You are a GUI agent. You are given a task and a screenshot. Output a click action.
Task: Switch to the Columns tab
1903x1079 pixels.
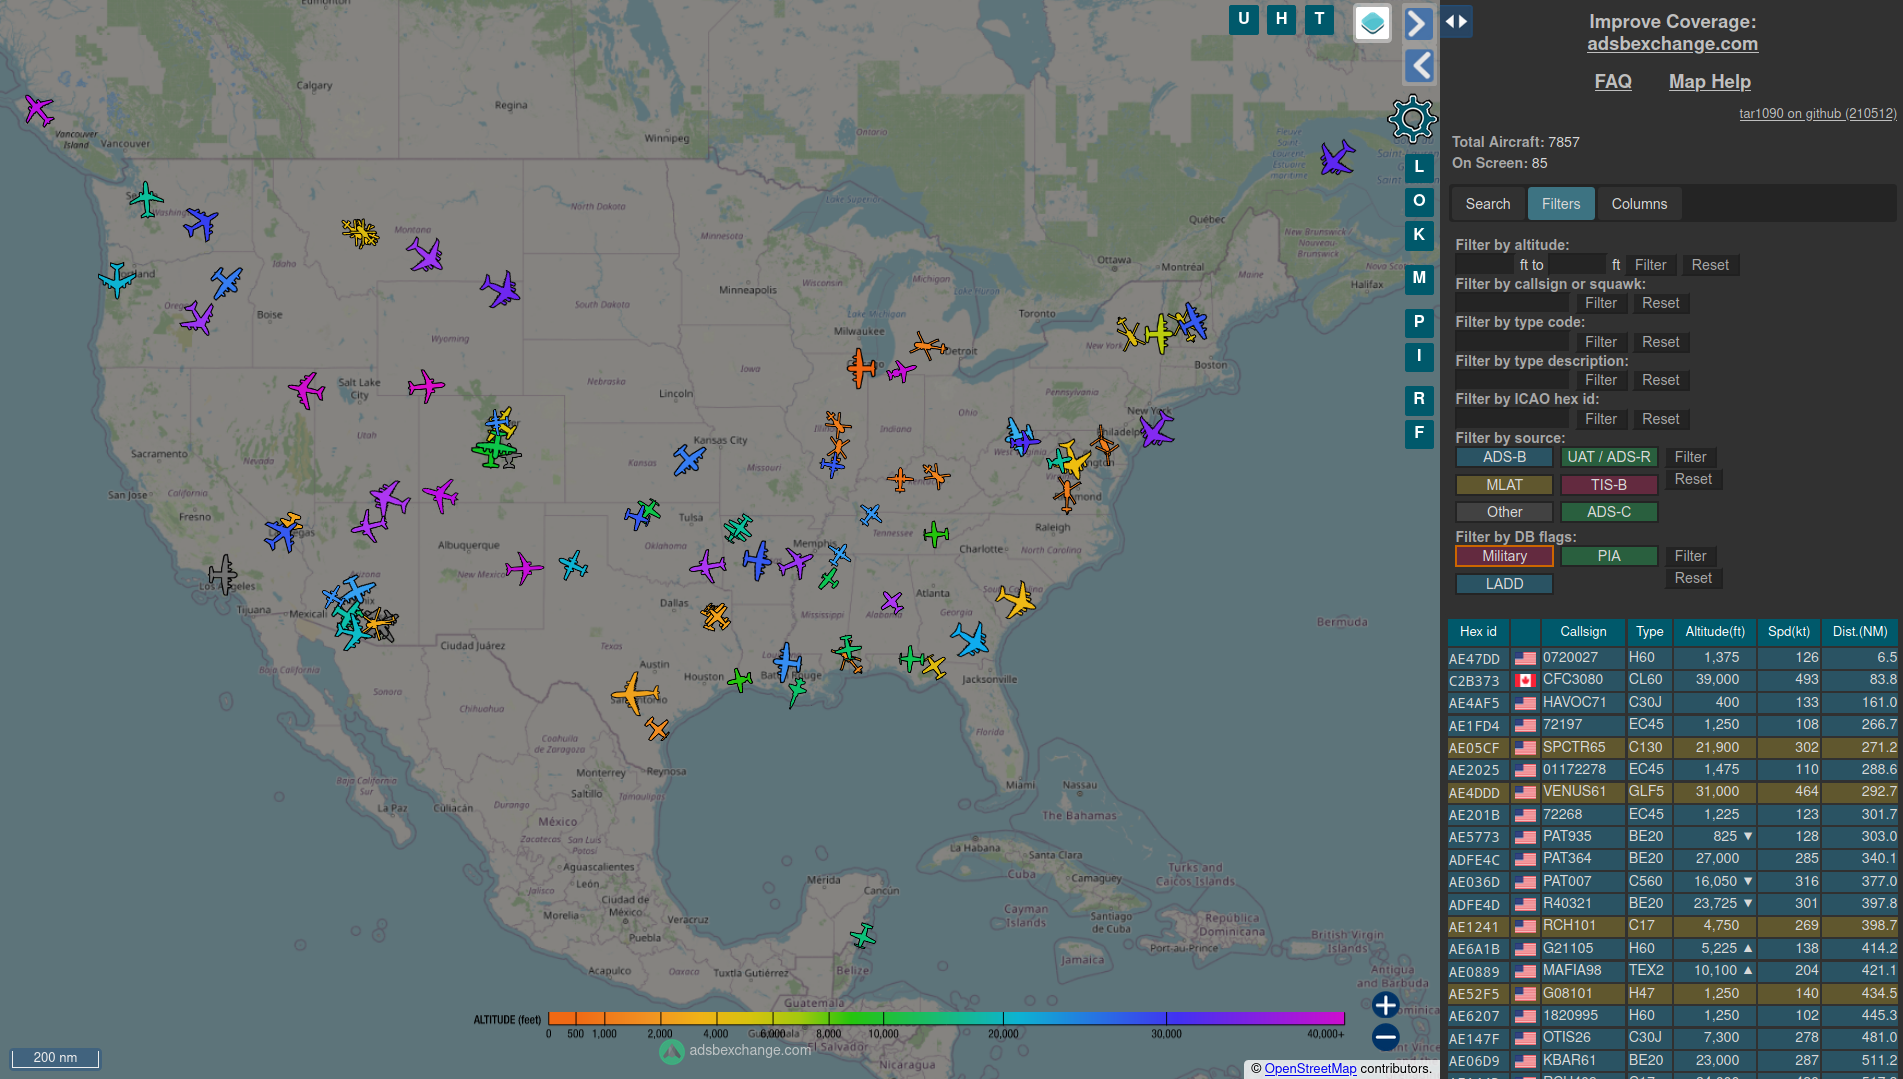pos(1639,204)
